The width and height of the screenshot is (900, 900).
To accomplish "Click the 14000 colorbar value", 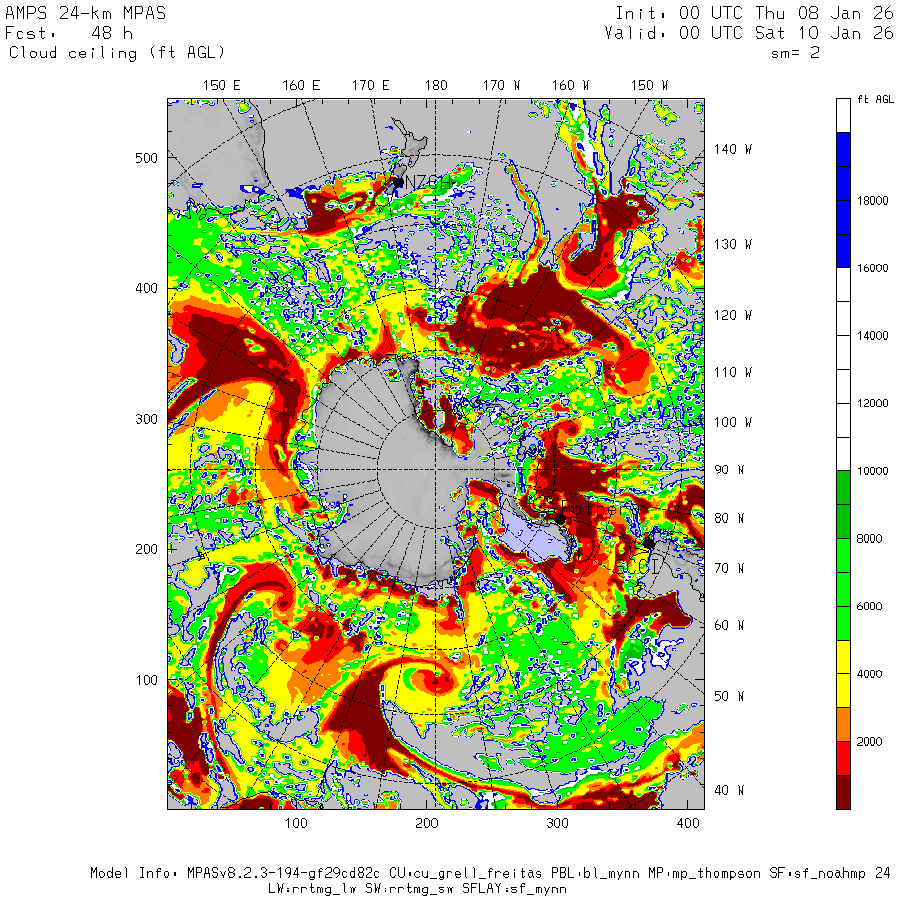I will pyautogui.click(x=872, y=336).
